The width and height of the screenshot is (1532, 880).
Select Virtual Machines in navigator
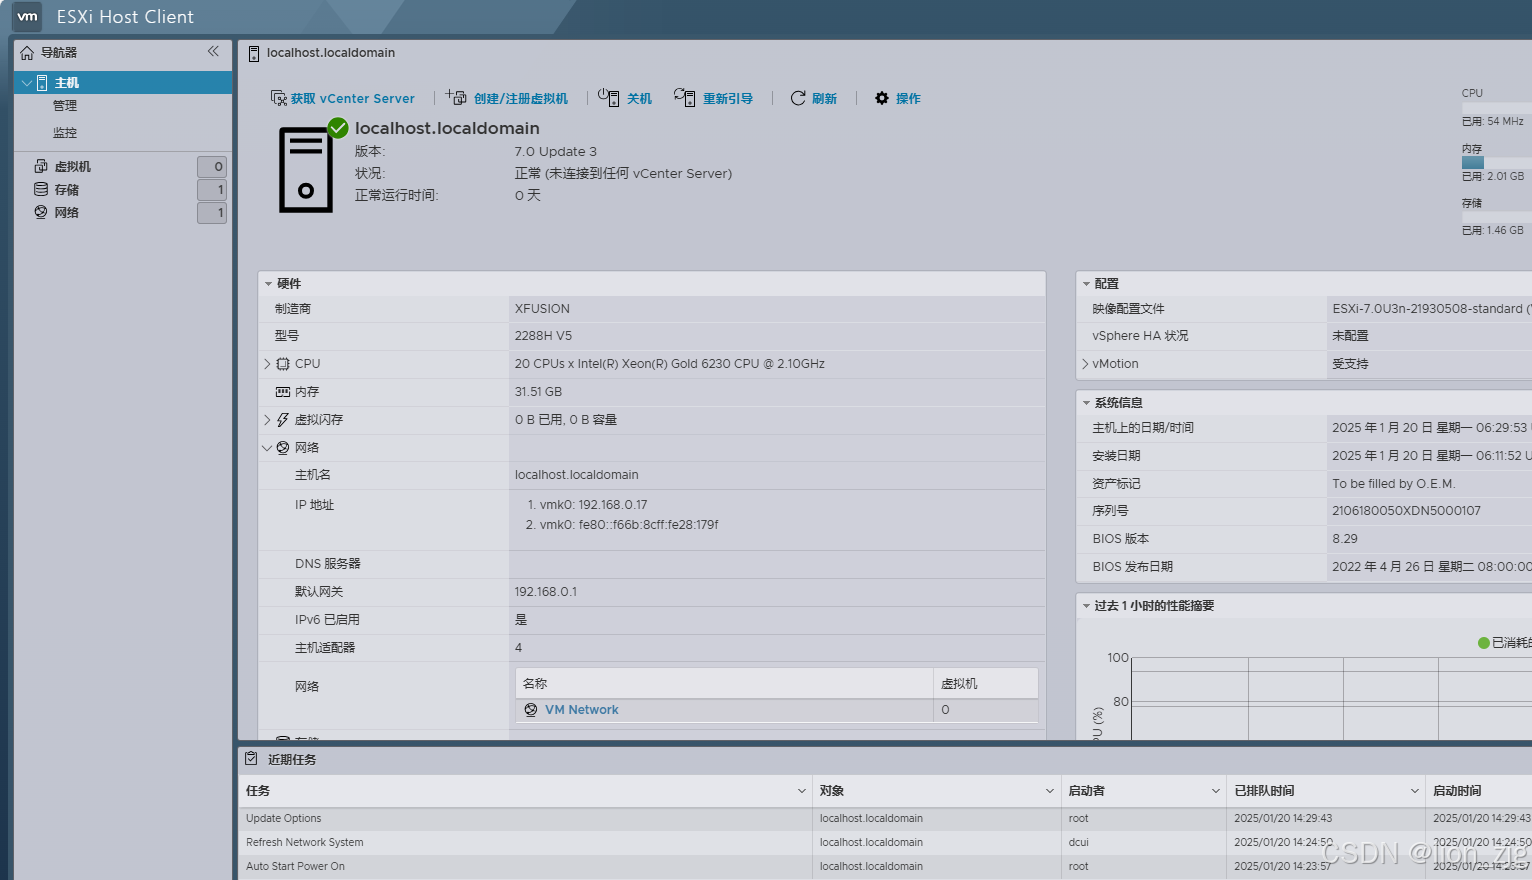coord(73,167)
